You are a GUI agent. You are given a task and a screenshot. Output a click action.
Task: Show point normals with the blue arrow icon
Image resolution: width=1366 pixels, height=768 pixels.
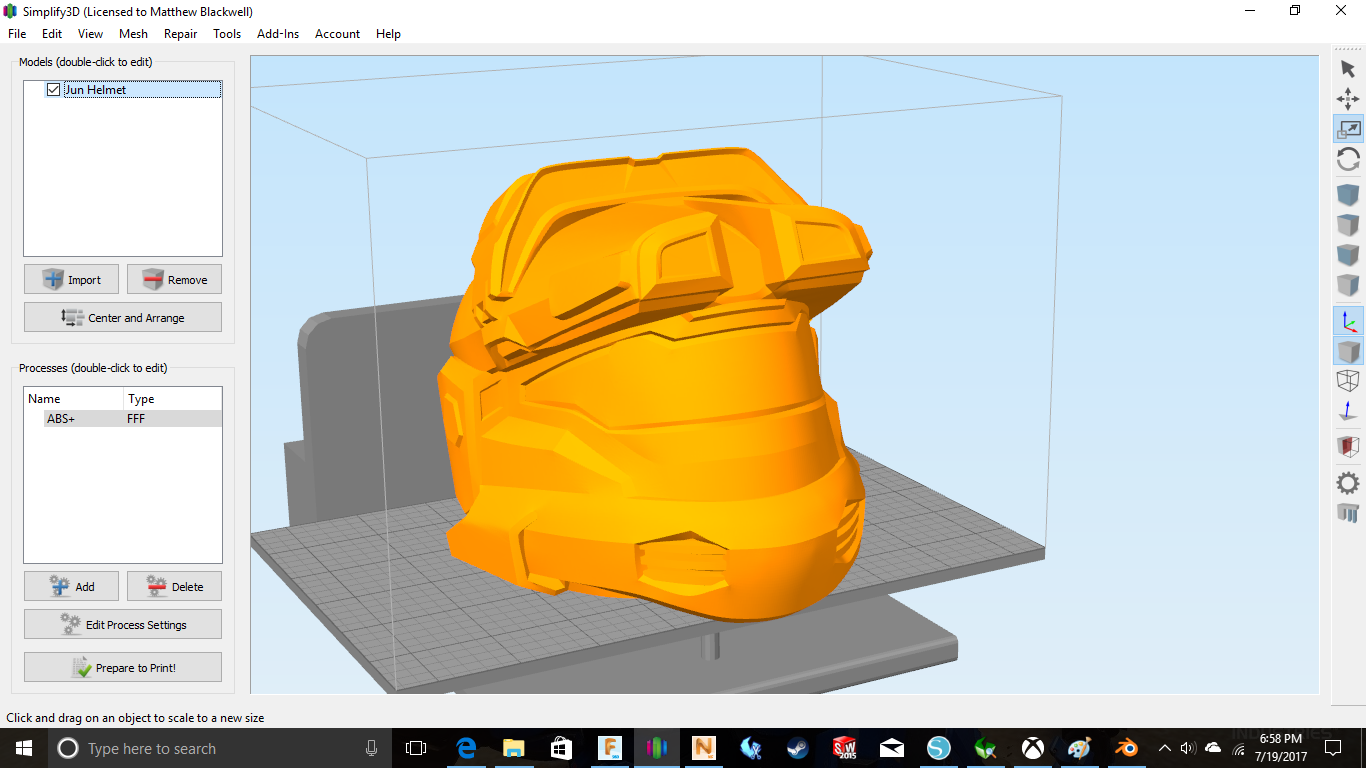(x=1348, y=412)
